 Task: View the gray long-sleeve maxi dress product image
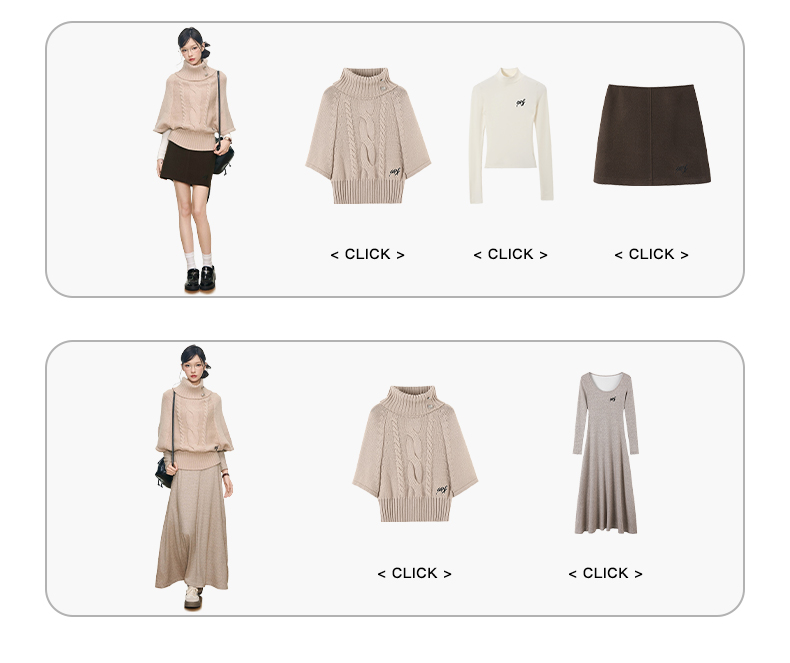tap(606, 453)
